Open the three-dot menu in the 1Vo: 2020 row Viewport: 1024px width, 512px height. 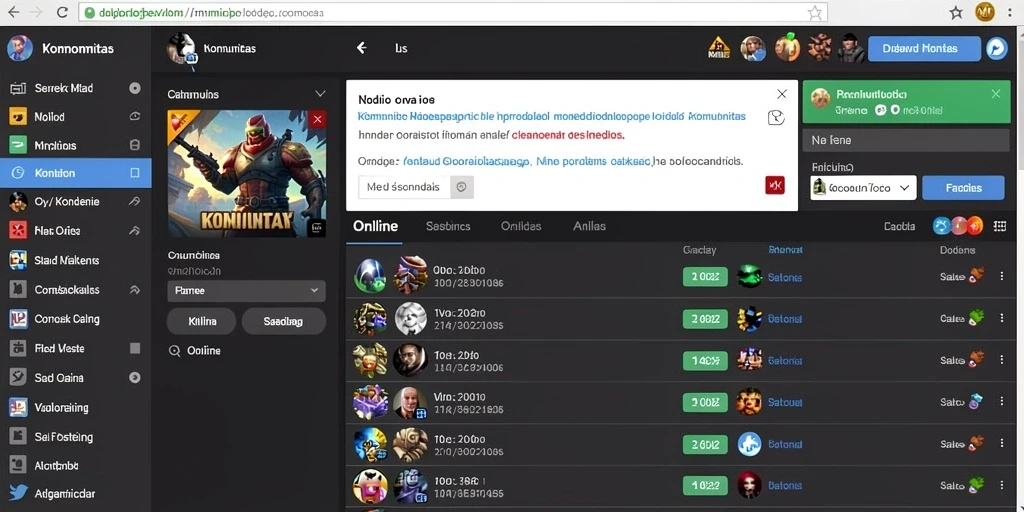(1002, 317)
